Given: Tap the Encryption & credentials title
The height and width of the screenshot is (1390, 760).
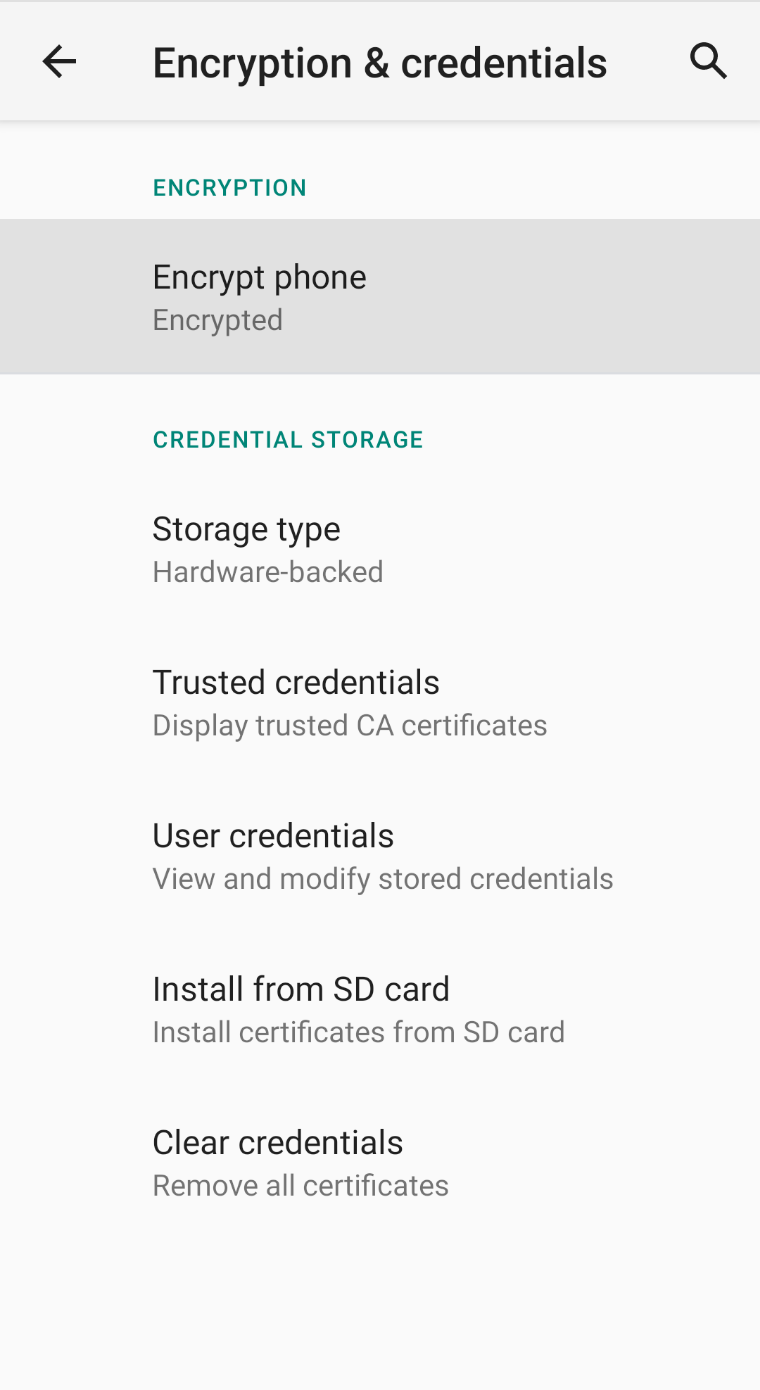Looking at the screenshot, I should coord(380,62).
